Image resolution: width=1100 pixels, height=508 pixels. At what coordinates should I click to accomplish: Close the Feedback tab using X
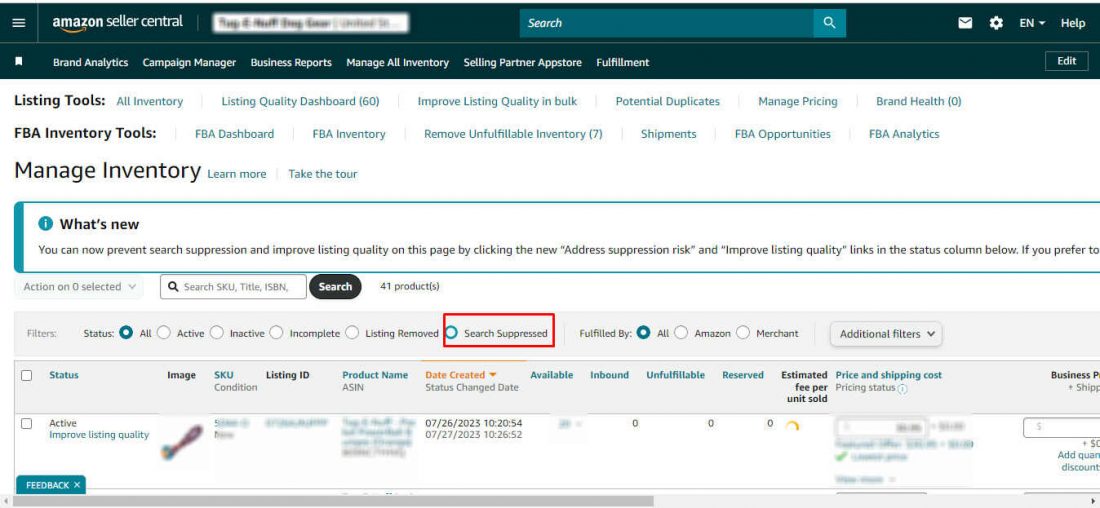77,485
